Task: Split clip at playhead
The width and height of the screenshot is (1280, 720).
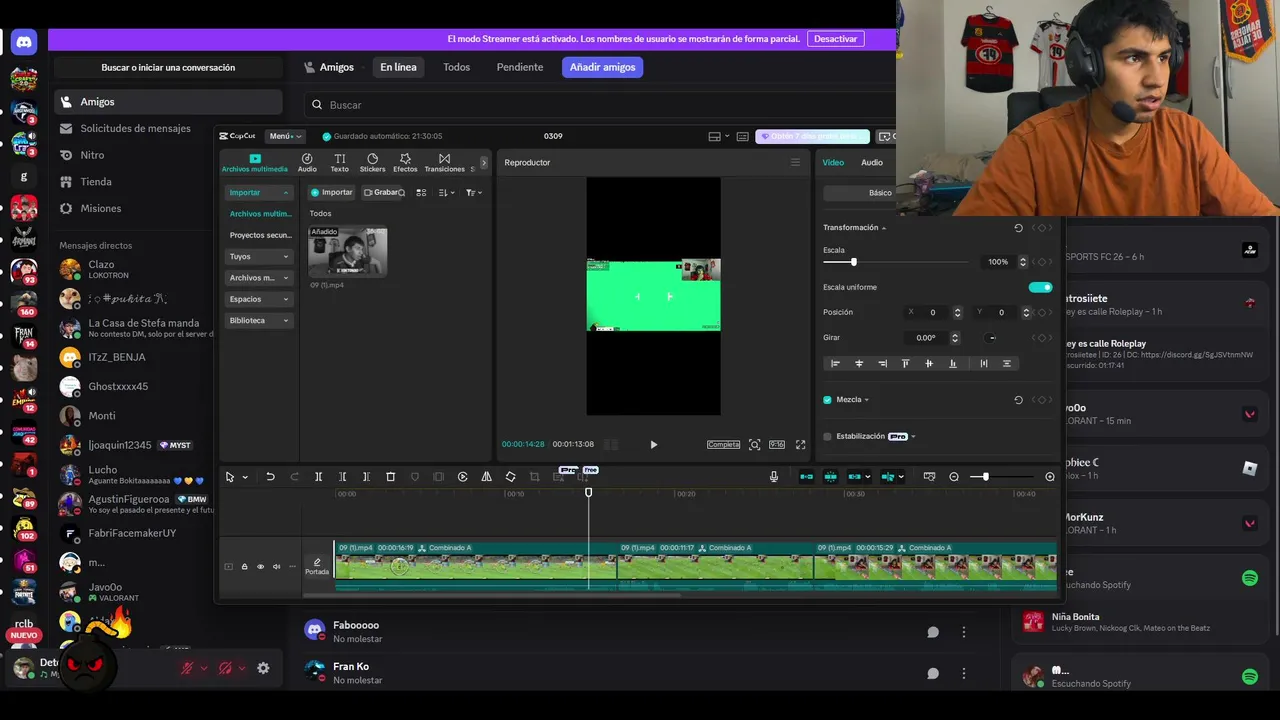Action: pyautogui.click(x=318, y=477)
